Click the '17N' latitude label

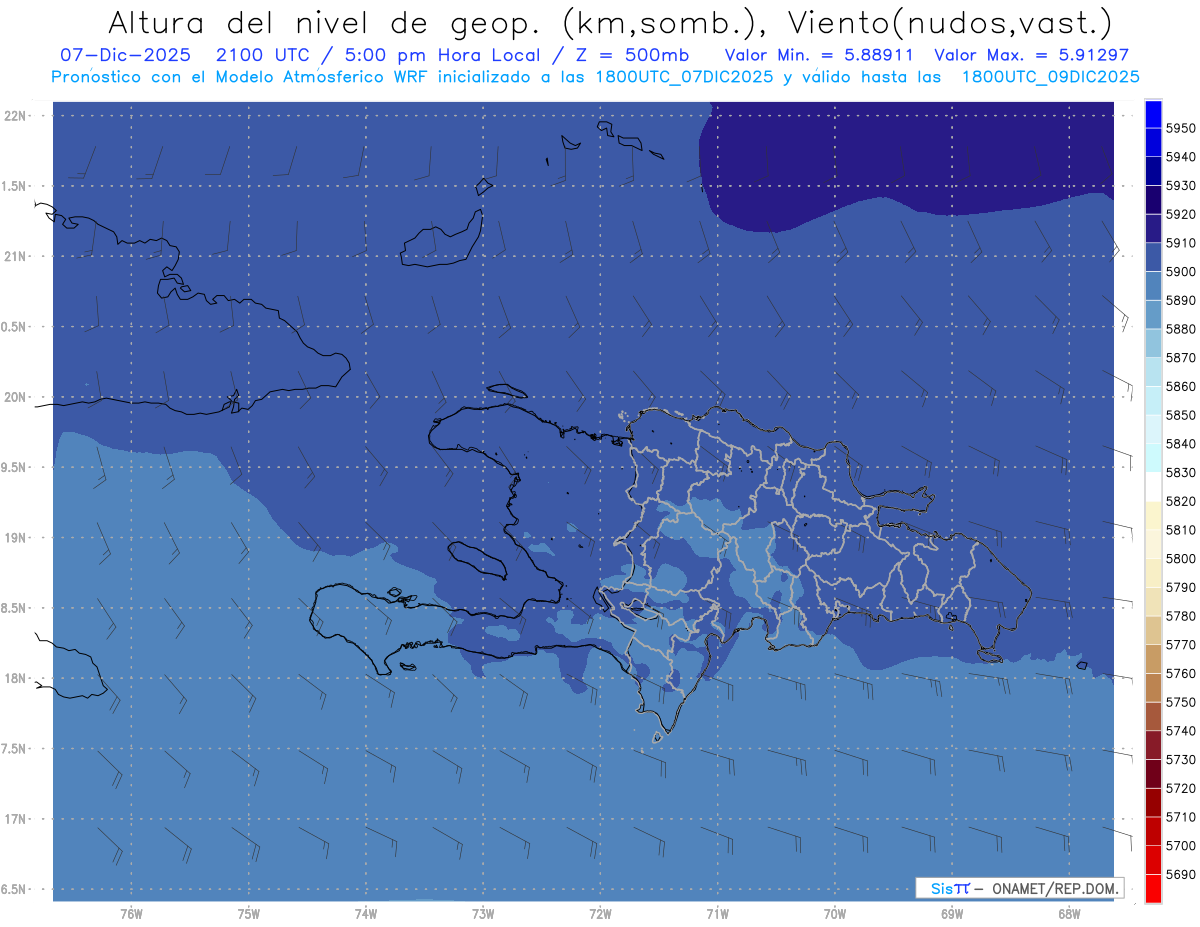click(15, 819)
